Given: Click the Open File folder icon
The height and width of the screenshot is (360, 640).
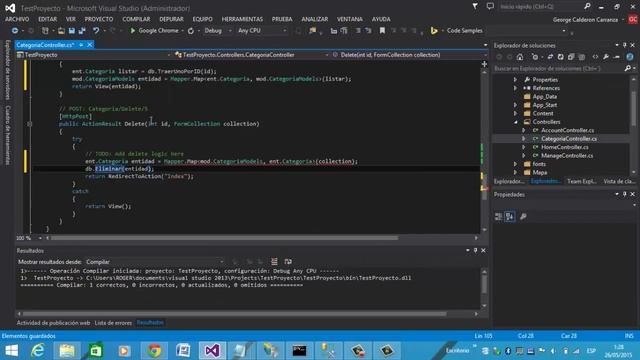Looking at the screenshot, I should (61, 31).
